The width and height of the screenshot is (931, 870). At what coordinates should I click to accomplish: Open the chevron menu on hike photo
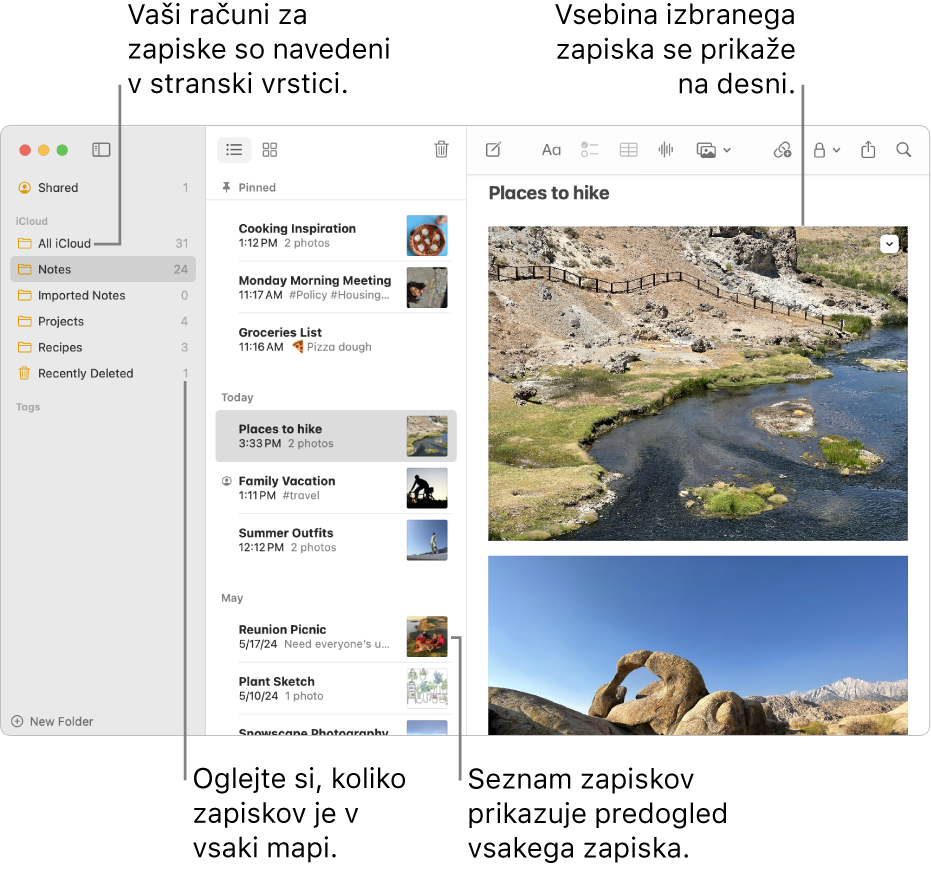tap(890, 244)
